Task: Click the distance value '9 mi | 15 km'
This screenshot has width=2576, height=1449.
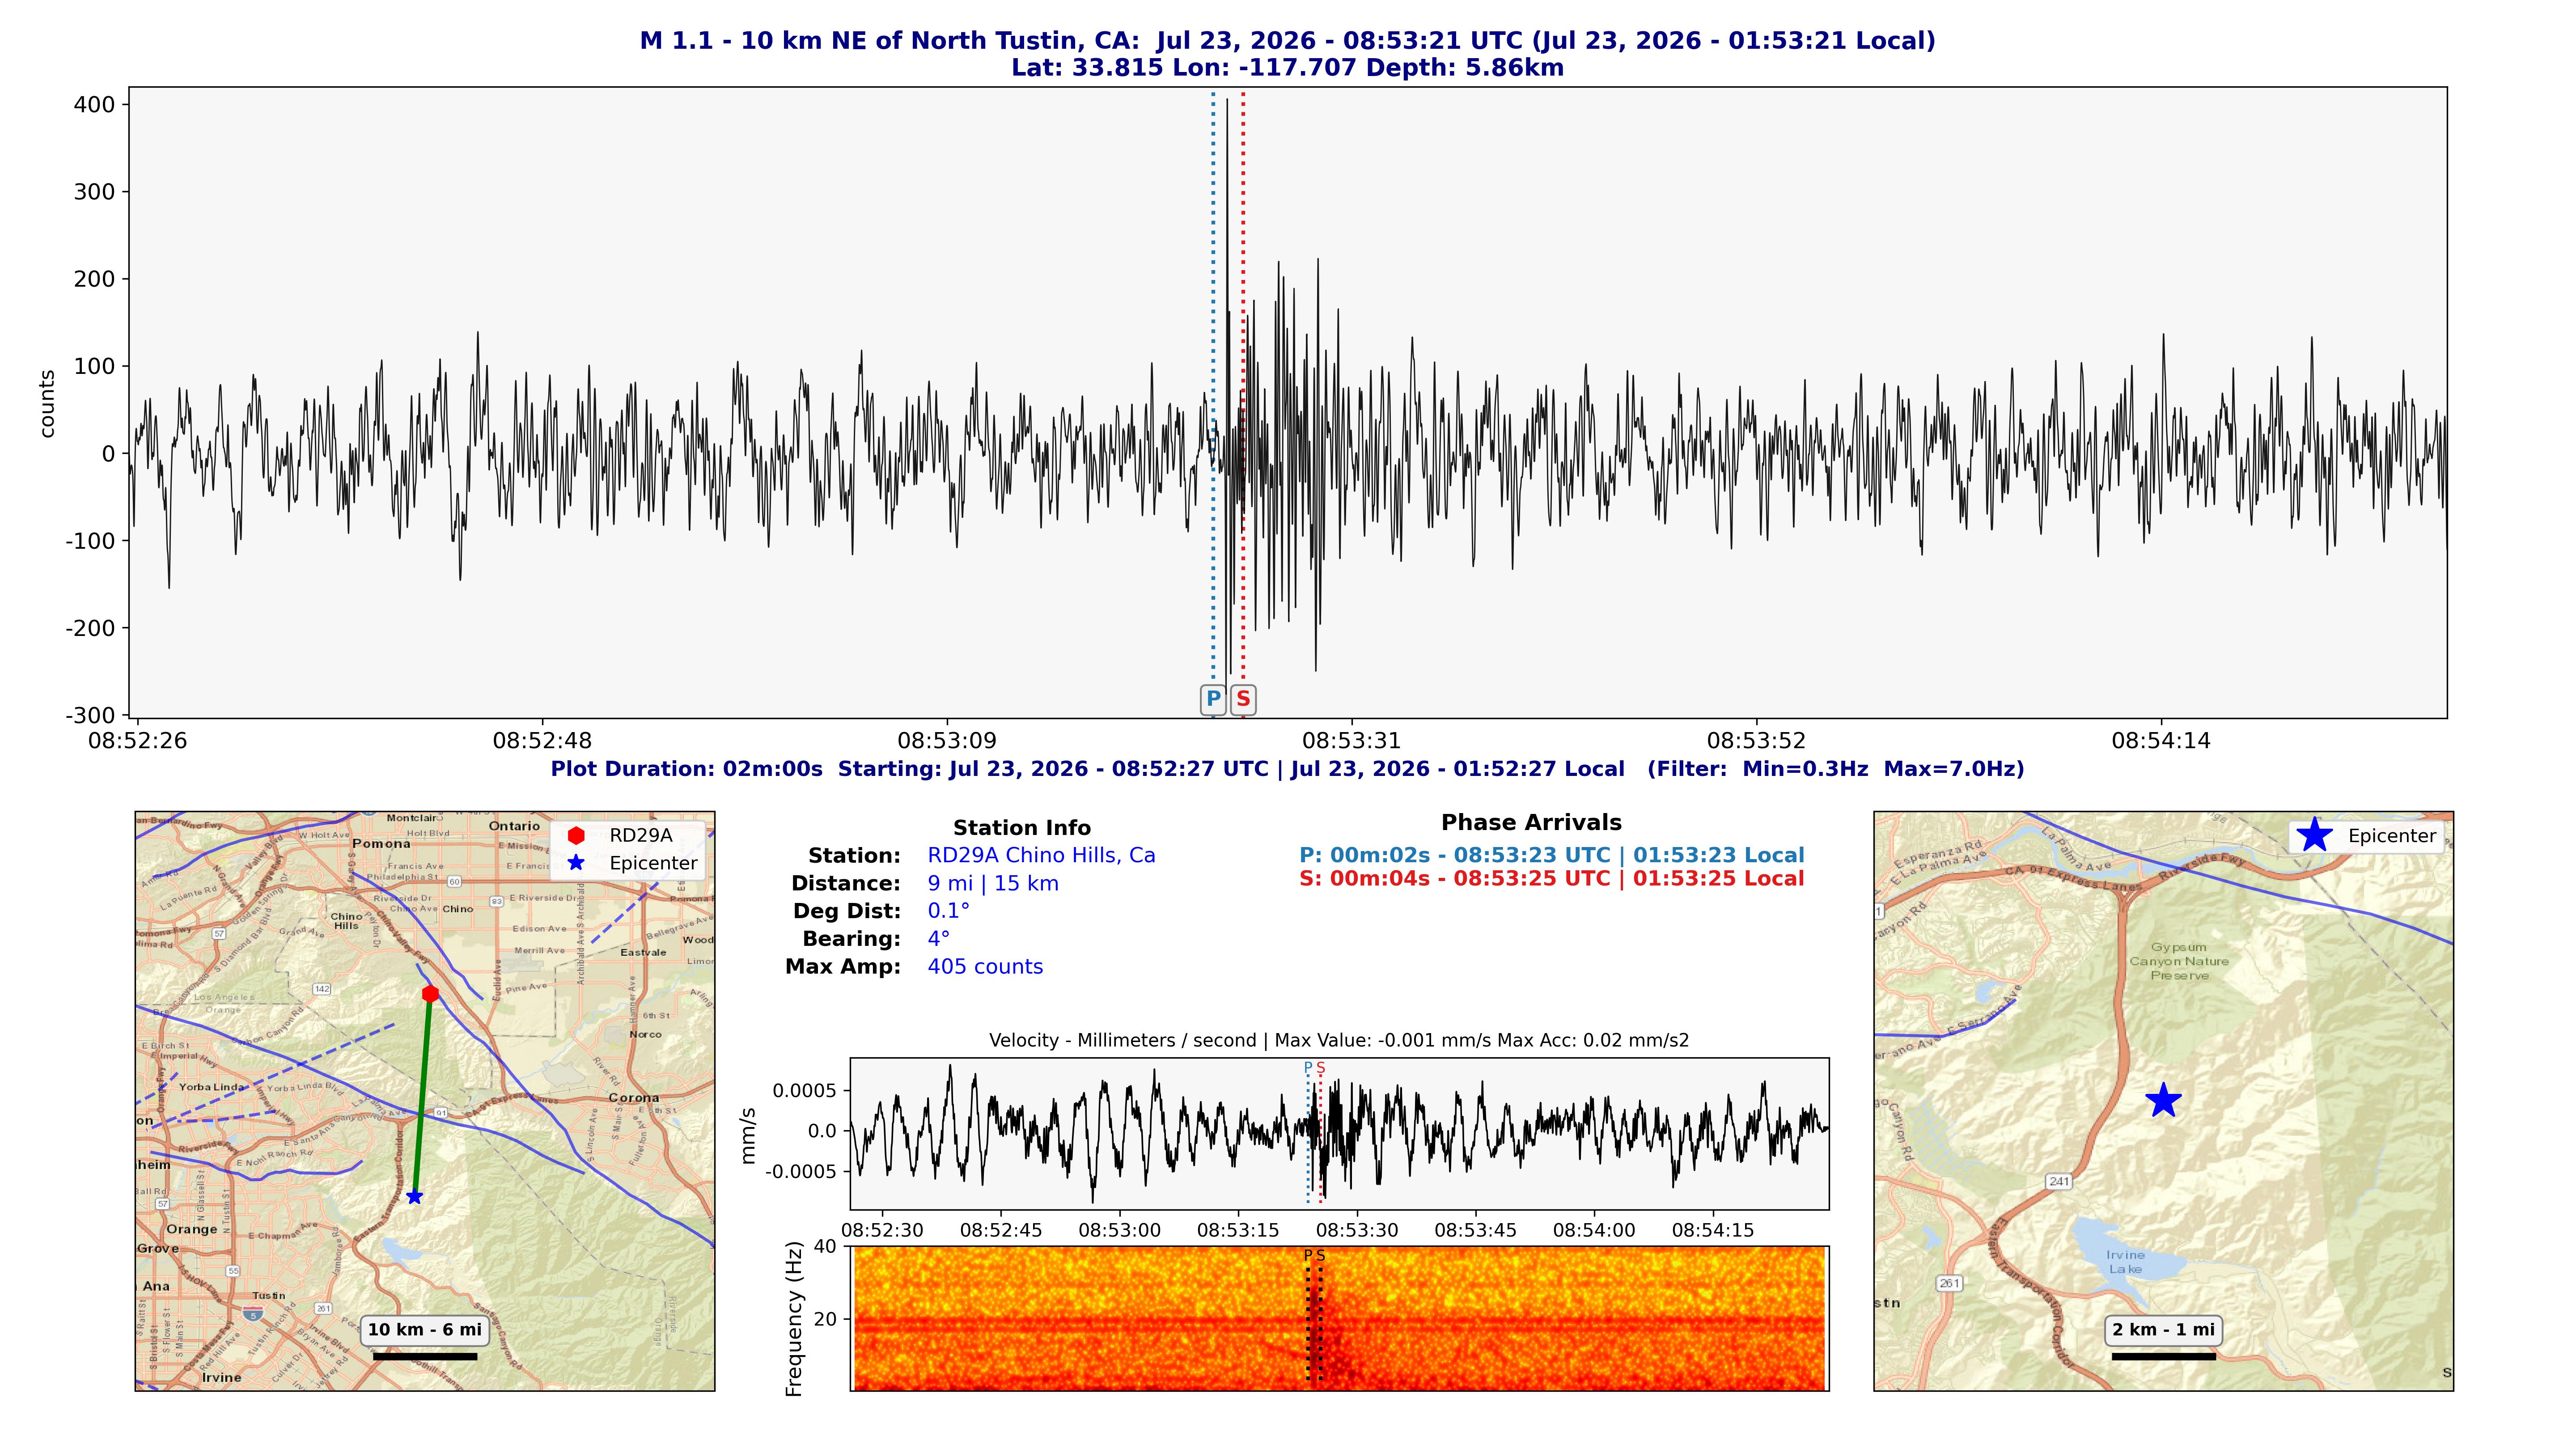Action: pos(993,884)
